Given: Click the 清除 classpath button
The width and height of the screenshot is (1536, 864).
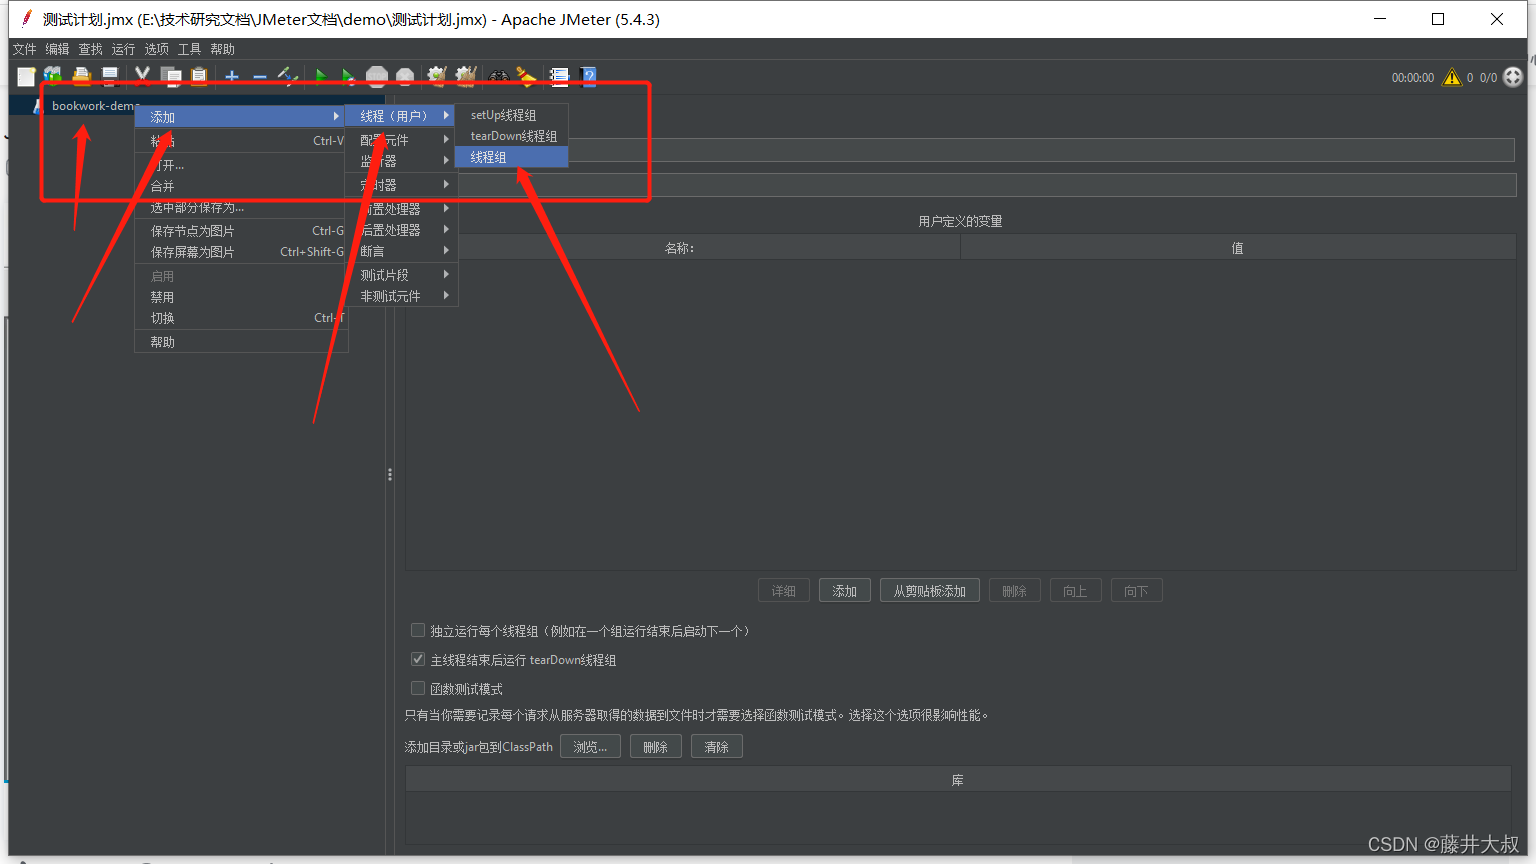Looking at the screenshot, I should pyautogui.click(x=716, y=747).
